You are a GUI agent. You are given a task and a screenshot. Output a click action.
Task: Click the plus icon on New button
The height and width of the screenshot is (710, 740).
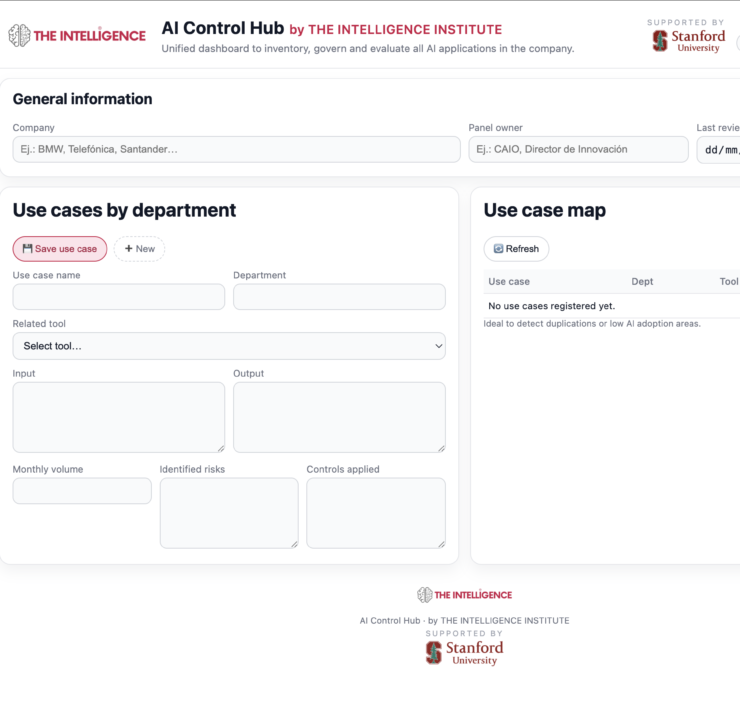(128, 249)
